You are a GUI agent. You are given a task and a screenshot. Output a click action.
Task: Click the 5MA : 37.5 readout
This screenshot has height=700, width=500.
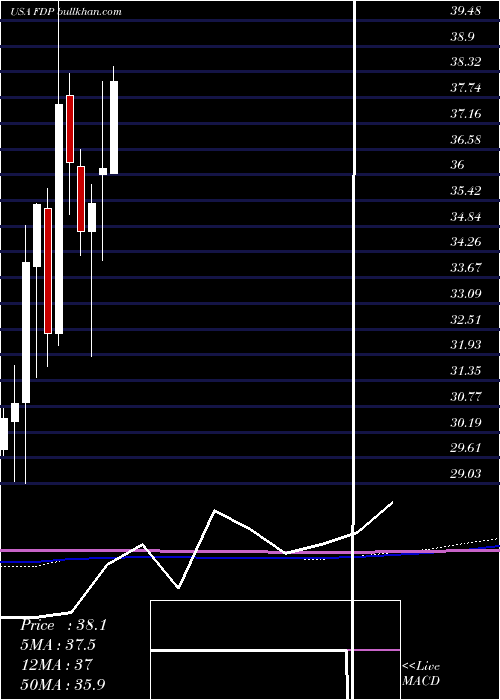[58, 645]
